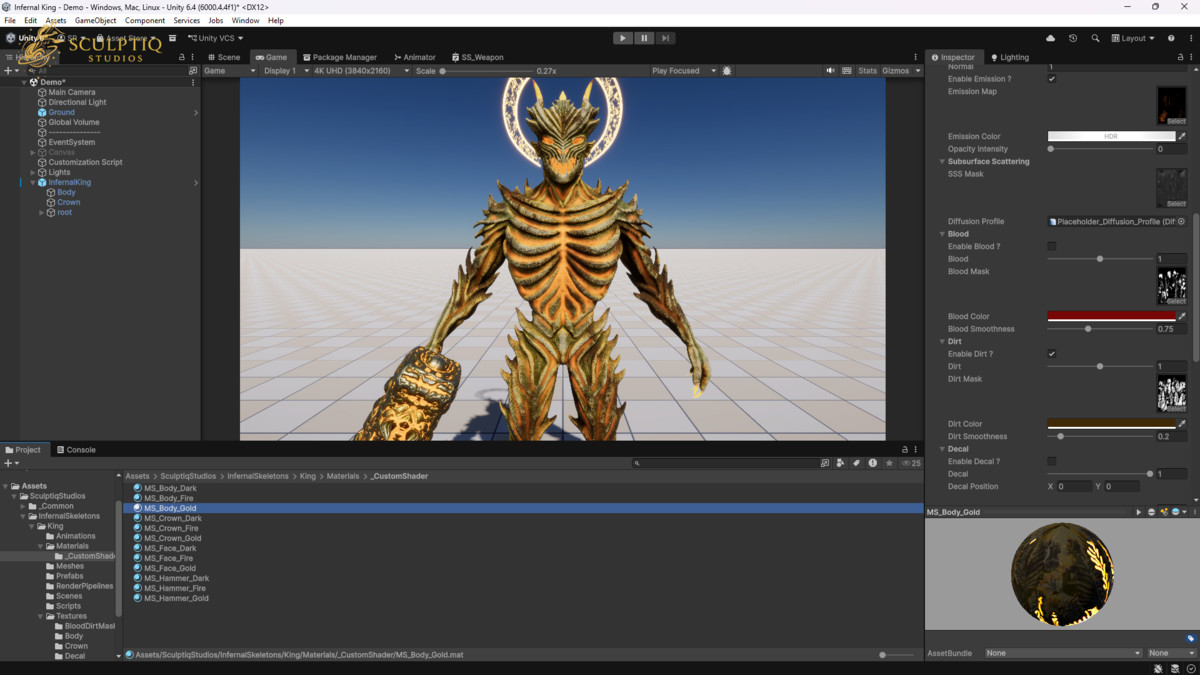
Task: Click the Blood Color swatch
Action: pyautogui.click(x=1111, y=316)
